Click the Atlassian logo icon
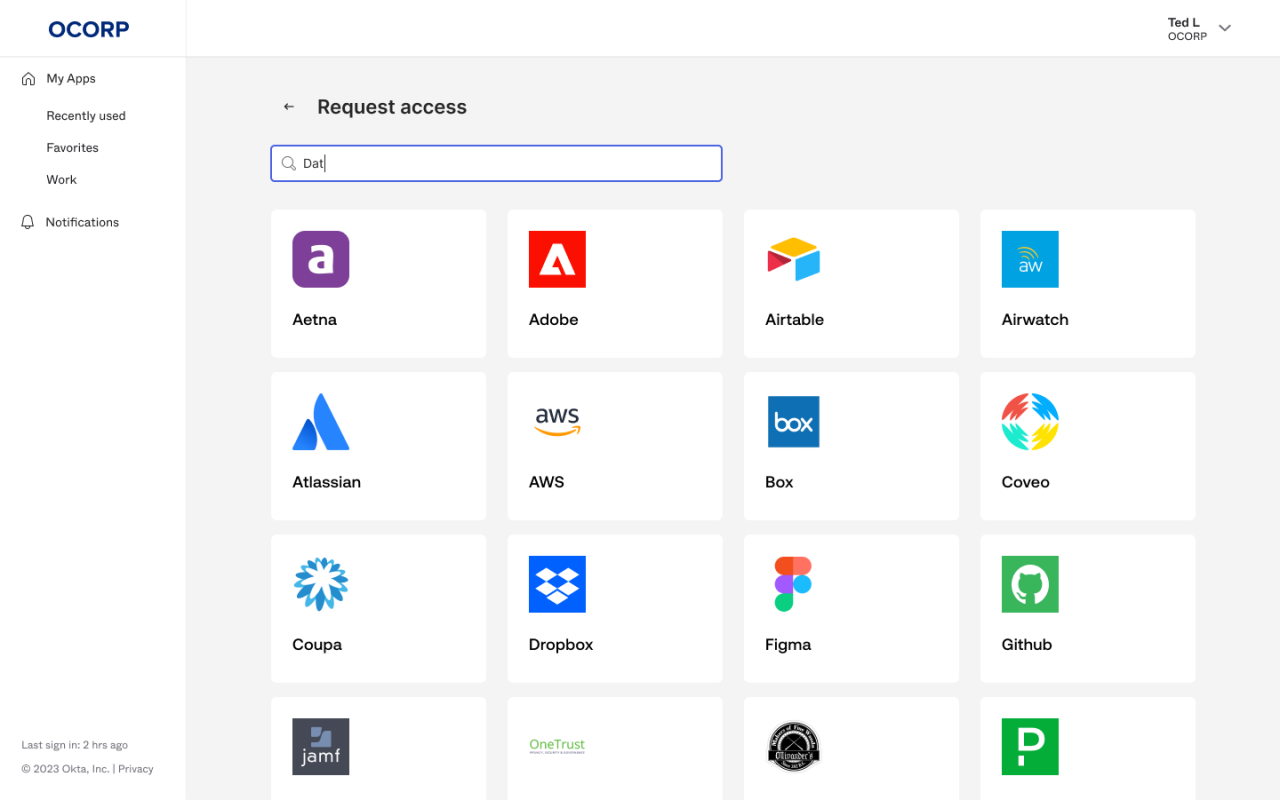The height and width of the screenshot is (800, 1280). (320, 422)
